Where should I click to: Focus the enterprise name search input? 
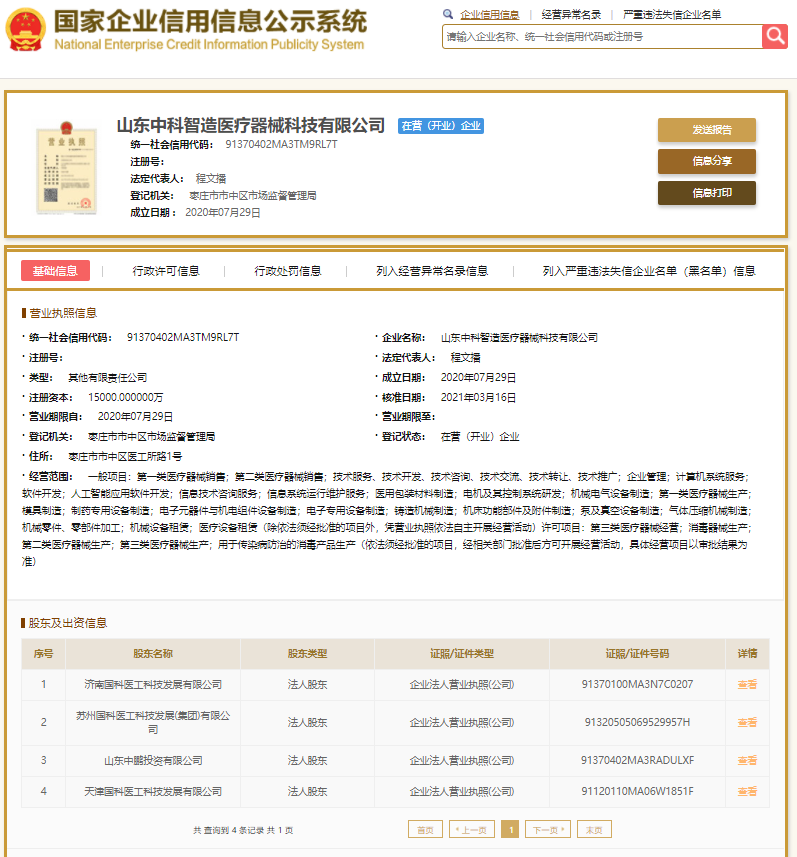point(602,37)
